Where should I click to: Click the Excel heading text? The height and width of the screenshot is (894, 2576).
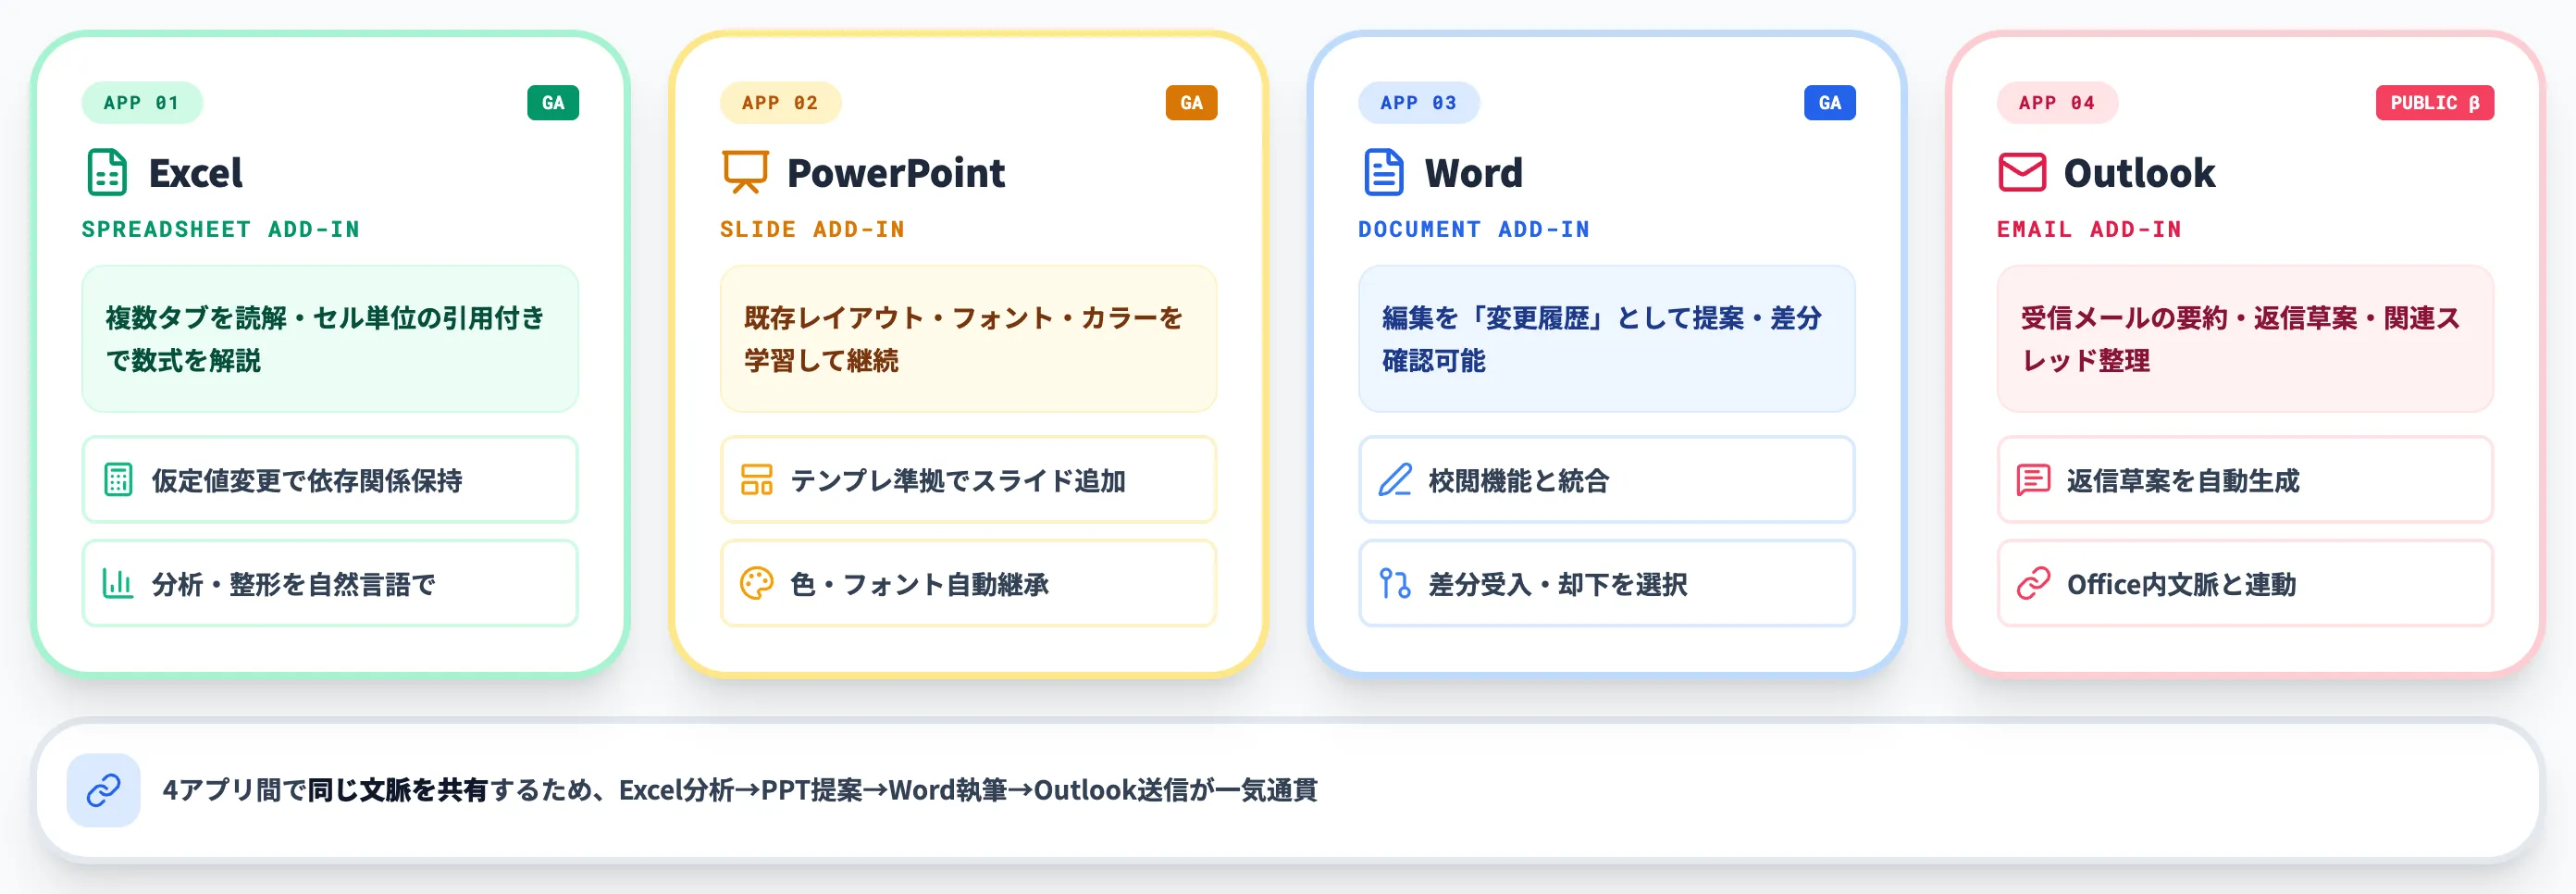(195, 173)
